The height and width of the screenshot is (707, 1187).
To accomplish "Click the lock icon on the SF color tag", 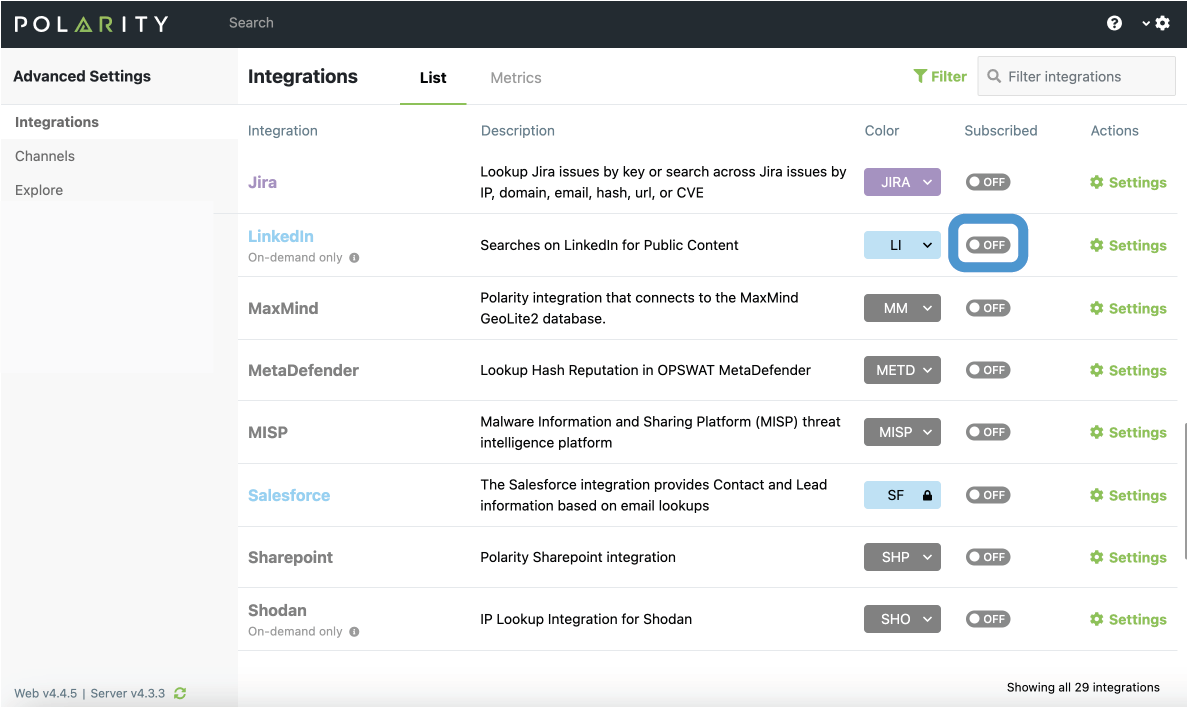I will (x=927, y=495).
